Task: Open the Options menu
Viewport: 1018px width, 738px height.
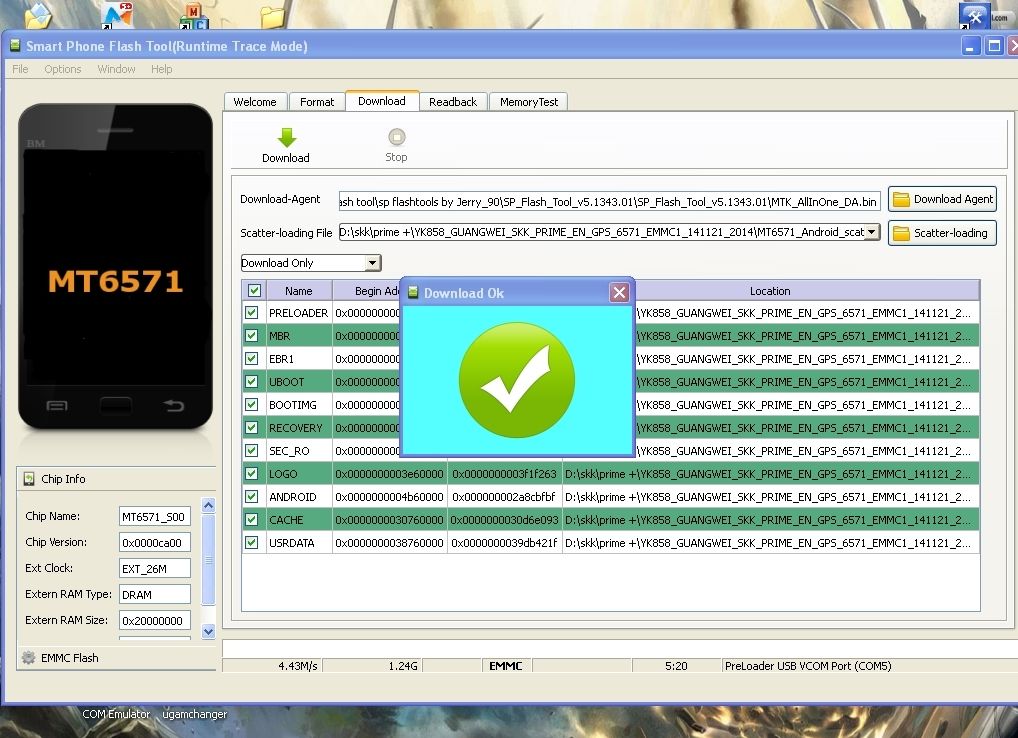Action: point(63,69)
